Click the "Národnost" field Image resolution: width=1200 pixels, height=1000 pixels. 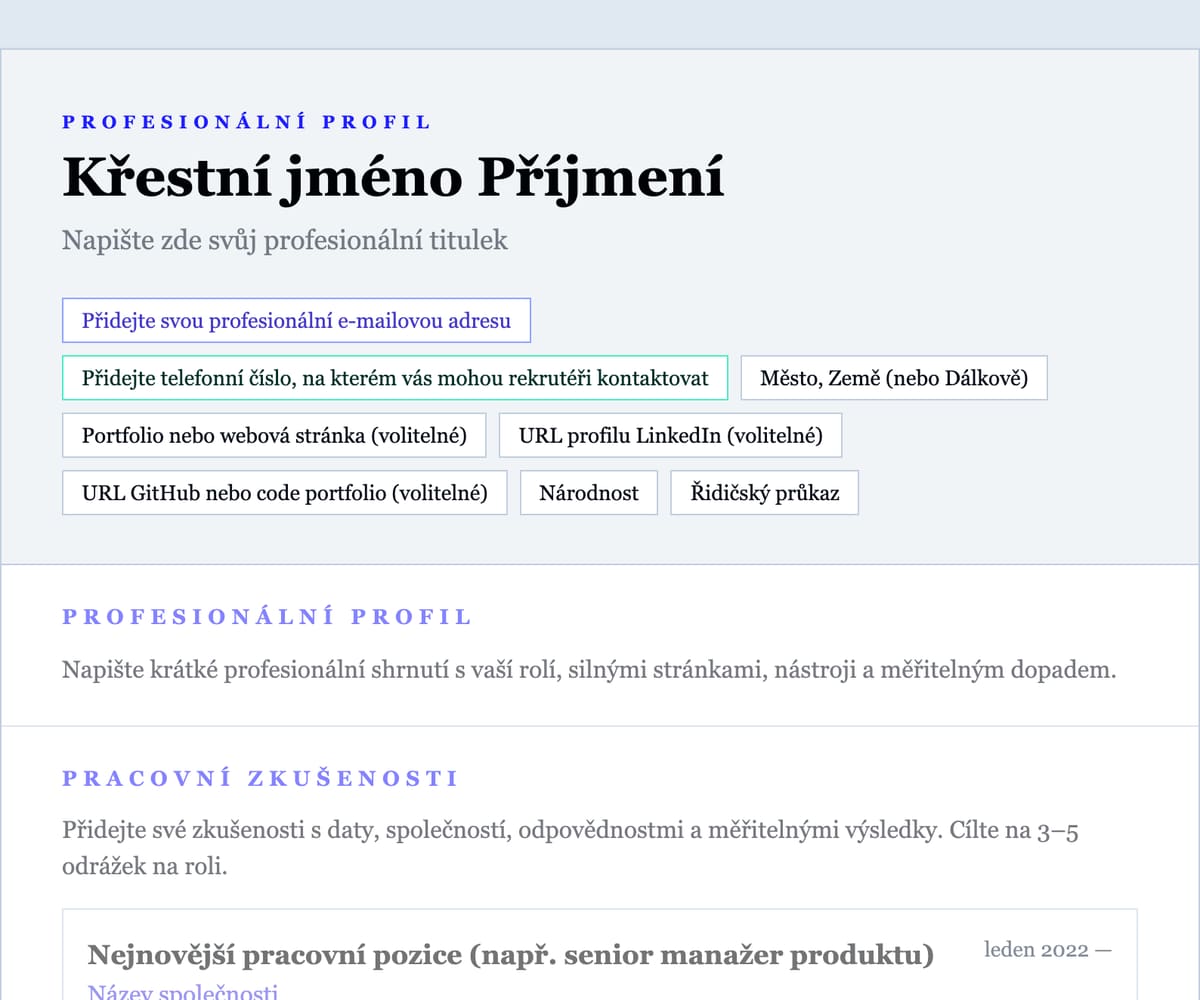pyautogui.click(x=588, y=492)
